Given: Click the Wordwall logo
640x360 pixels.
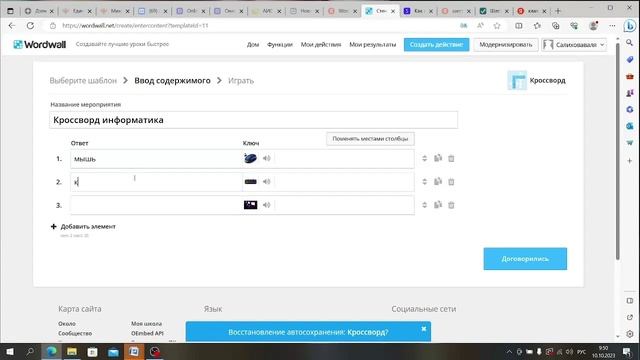Looking at the screenshot, I should point(40,44).
